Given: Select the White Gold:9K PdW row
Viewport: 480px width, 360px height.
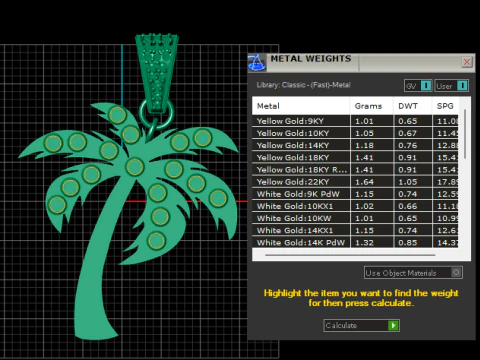Looking at the screenshot, I should point(355,194).
